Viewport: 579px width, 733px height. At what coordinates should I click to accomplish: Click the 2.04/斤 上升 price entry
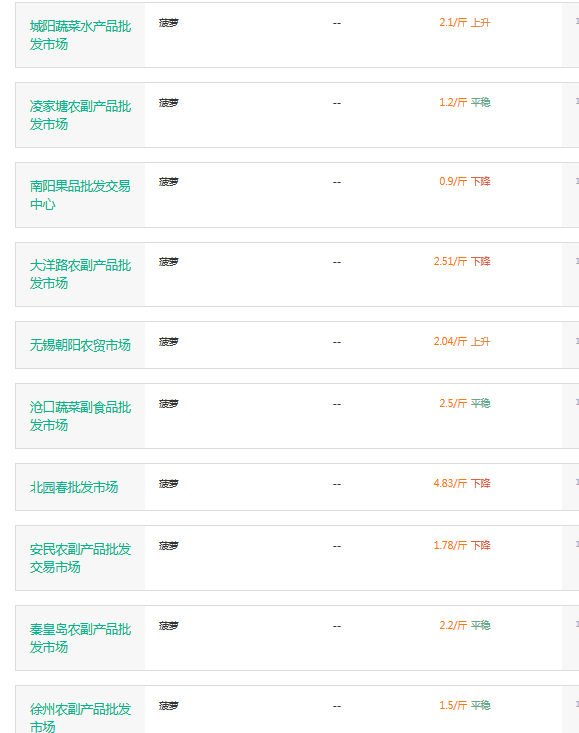(462, 341)
